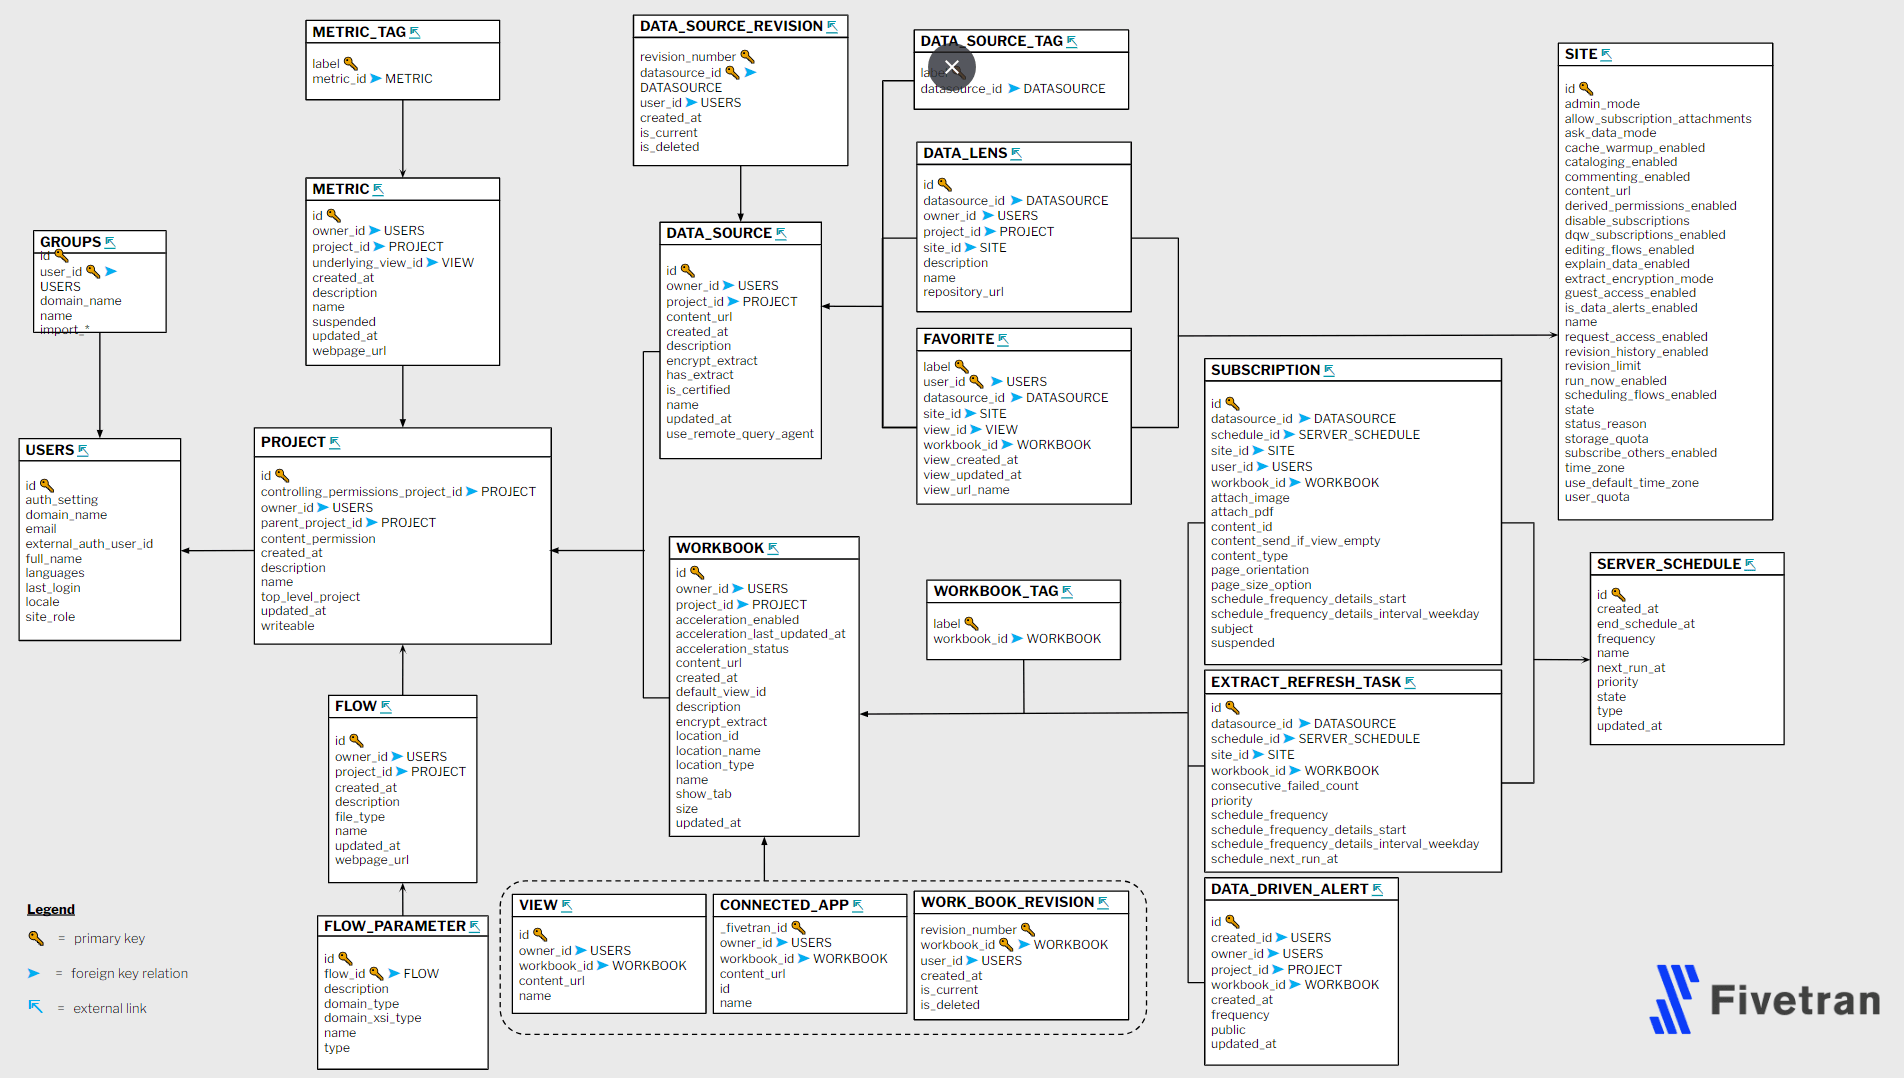Click the external link icon on EXTRACT_REFRESH_TASK

coord(1410,682)
